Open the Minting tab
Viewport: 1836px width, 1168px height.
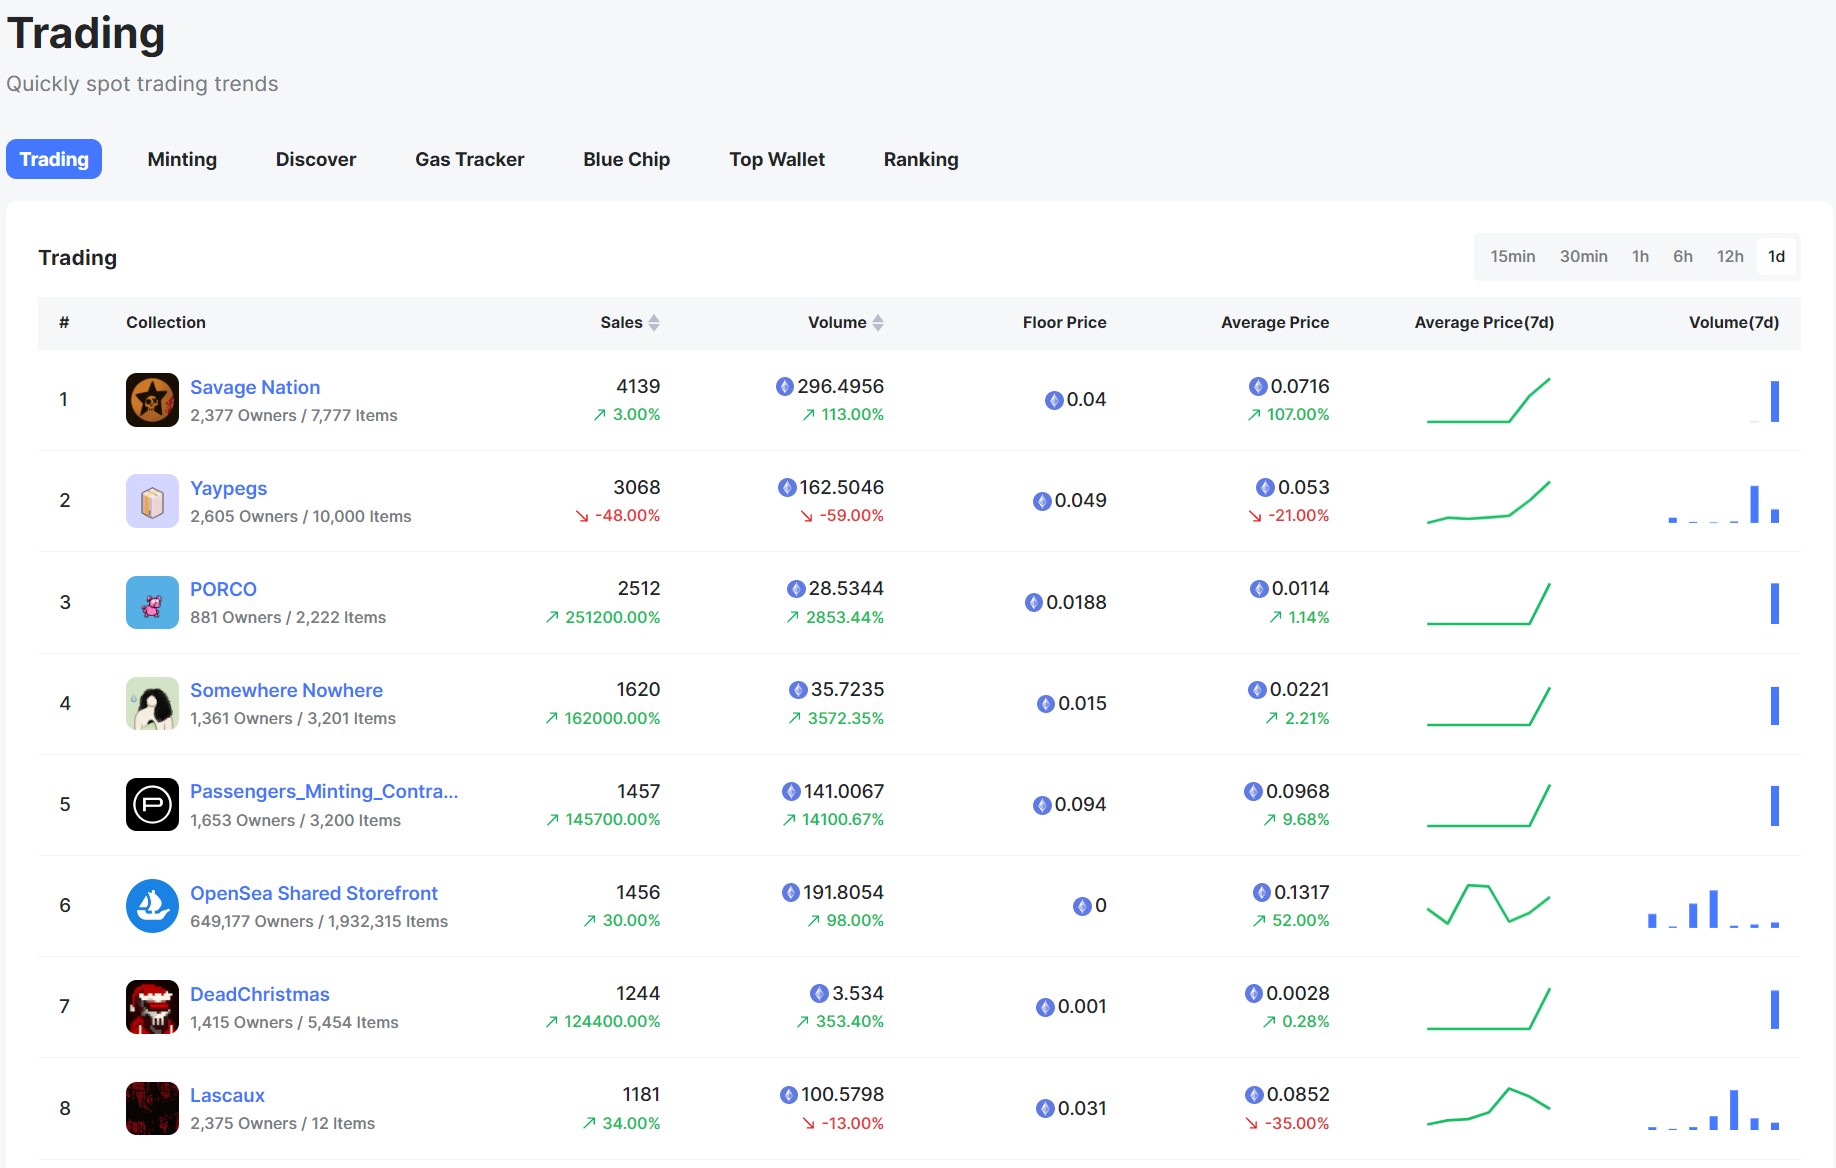click(182, 160)
